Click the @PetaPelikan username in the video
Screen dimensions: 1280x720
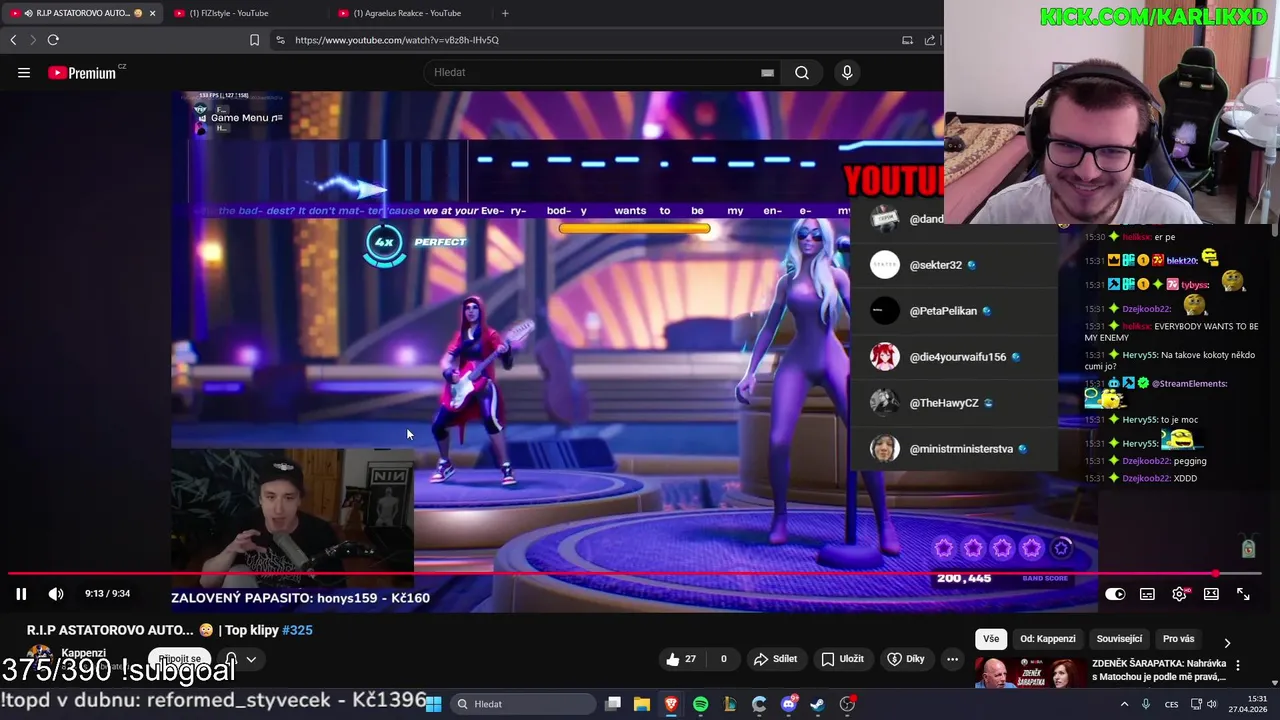tap(943, 311)
